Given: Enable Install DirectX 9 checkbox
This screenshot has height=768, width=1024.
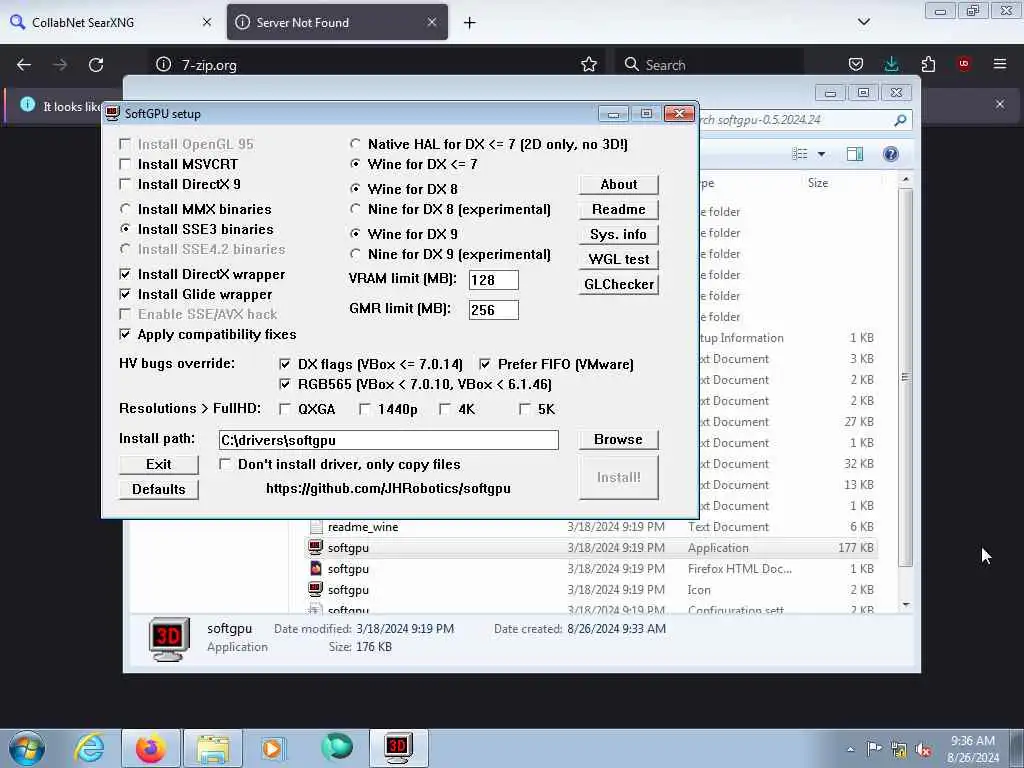Looking at the screenshot, I should click(x=125, y=184).
